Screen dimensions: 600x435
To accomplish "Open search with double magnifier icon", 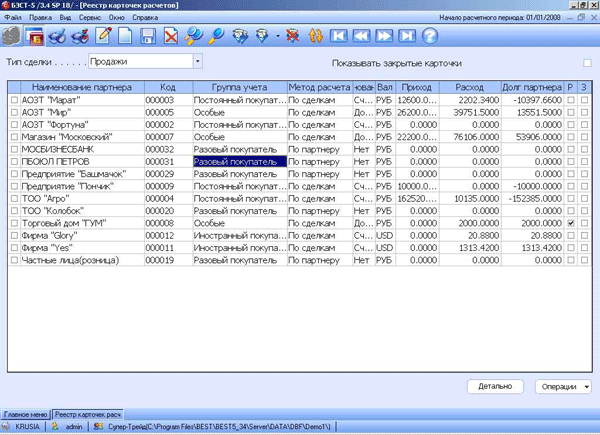I will [194, 36].
